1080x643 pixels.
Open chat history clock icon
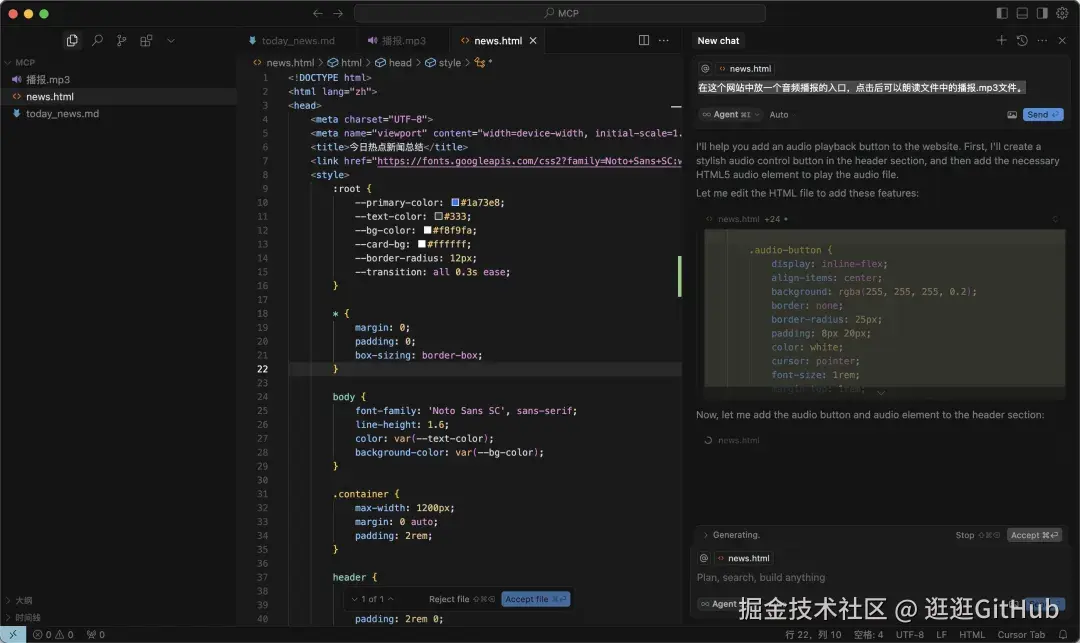[1022, 41]
